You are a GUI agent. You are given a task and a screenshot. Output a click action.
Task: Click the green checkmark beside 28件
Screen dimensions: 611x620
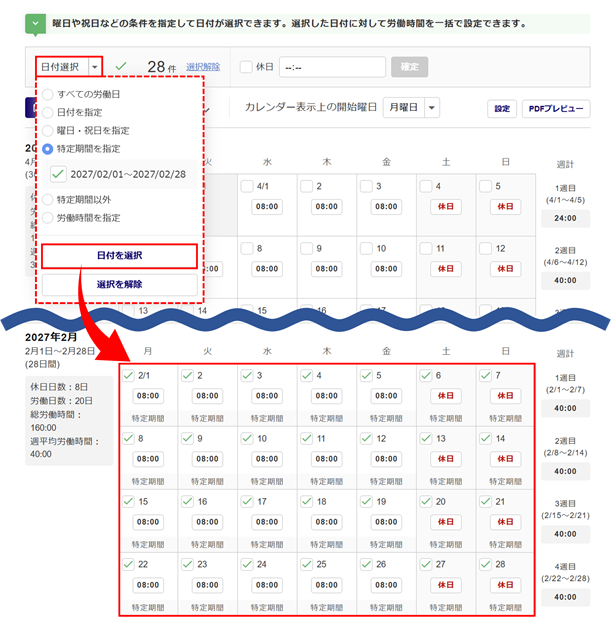tap(122, 66)
